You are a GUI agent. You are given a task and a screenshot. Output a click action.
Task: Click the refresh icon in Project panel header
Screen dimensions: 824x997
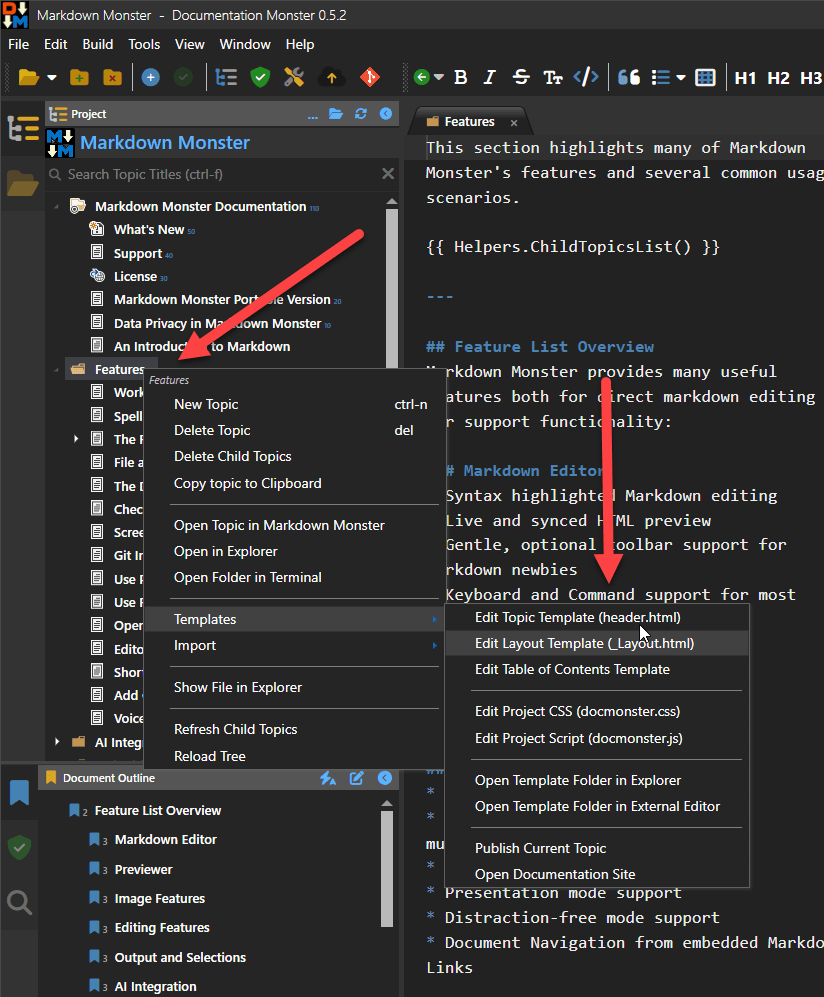pyautogui.click(x=360, y=114)
